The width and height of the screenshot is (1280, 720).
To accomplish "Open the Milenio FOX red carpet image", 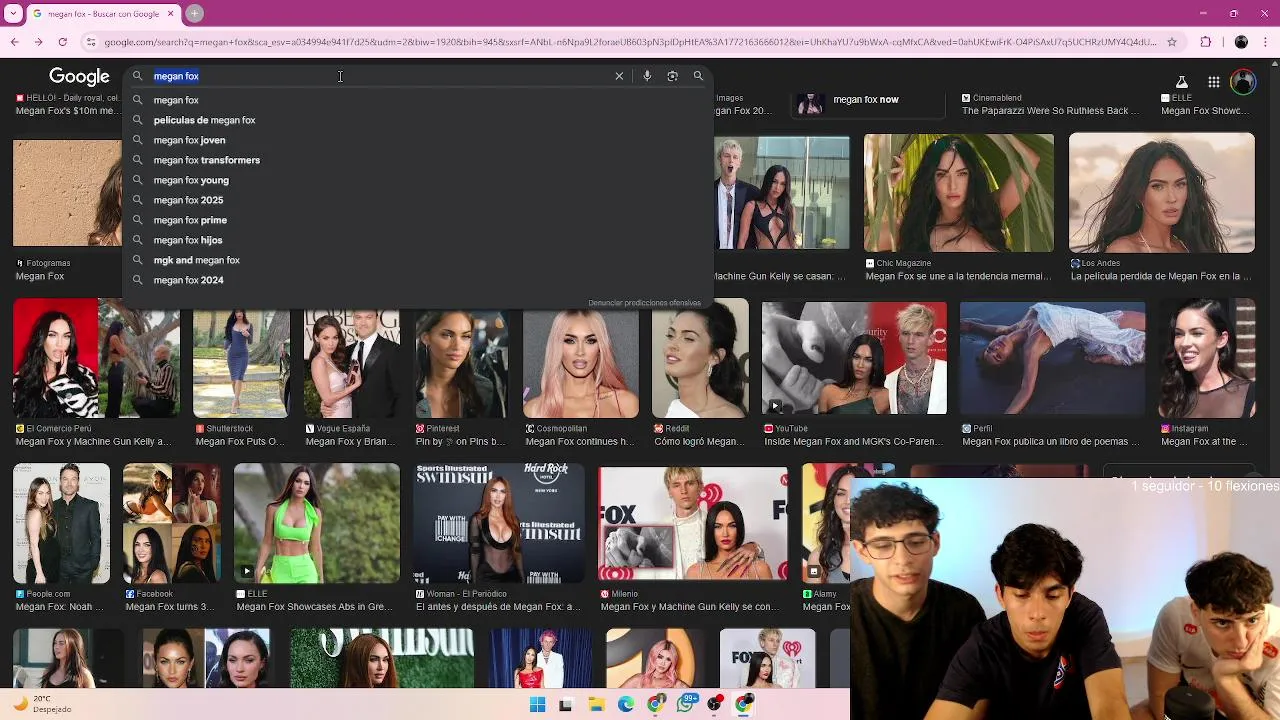I will click(692, 522).
